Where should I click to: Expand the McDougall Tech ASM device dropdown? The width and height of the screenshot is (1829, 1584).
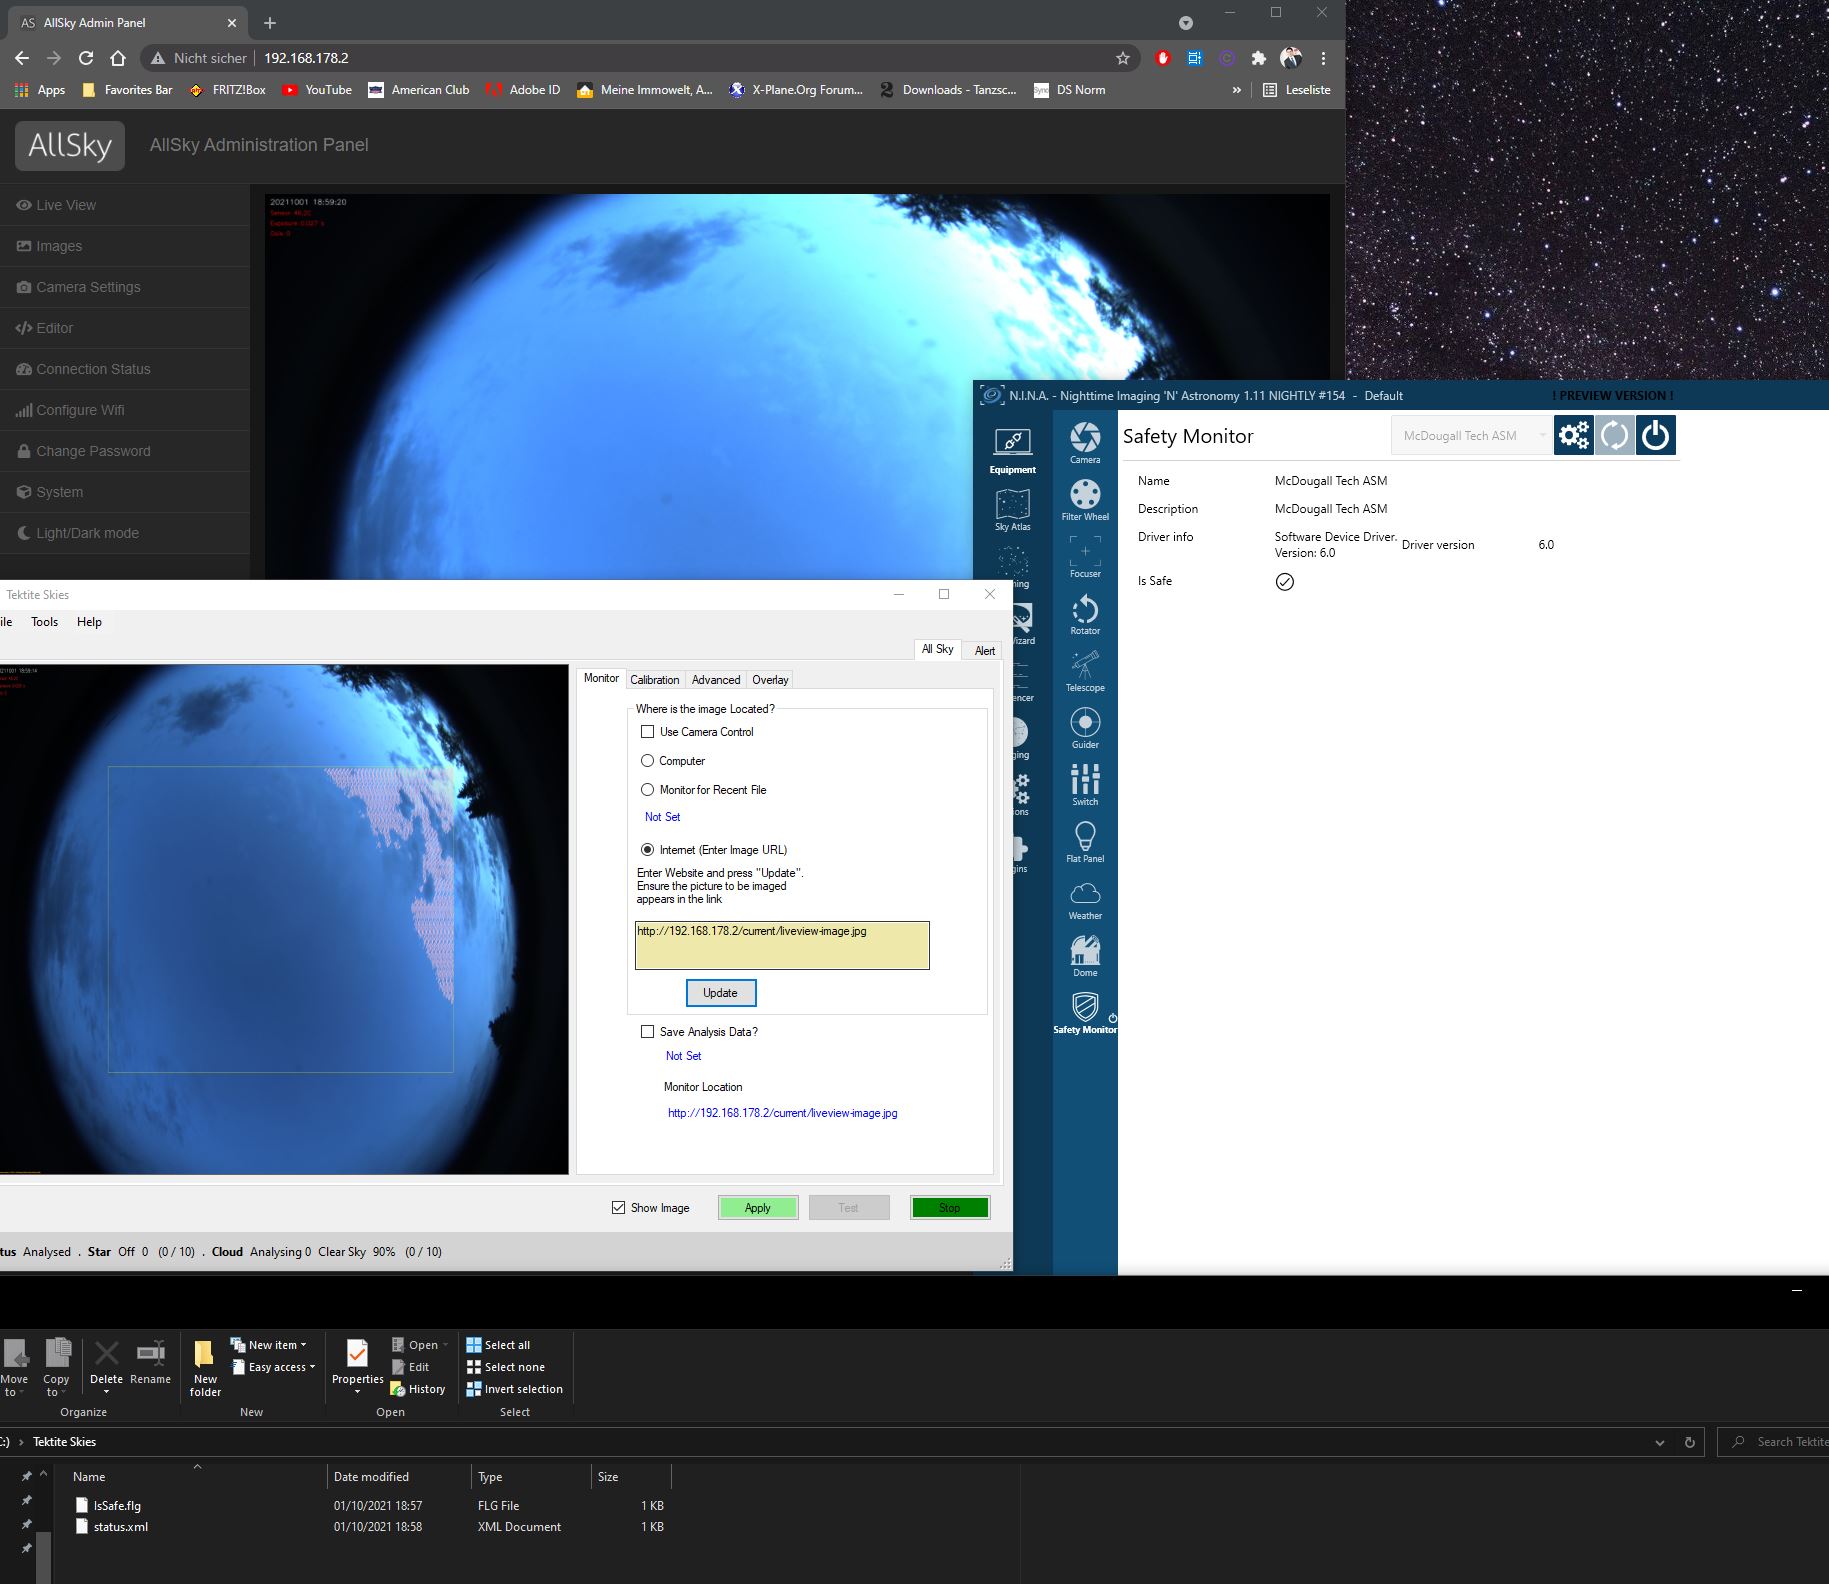coord(1471,435)
